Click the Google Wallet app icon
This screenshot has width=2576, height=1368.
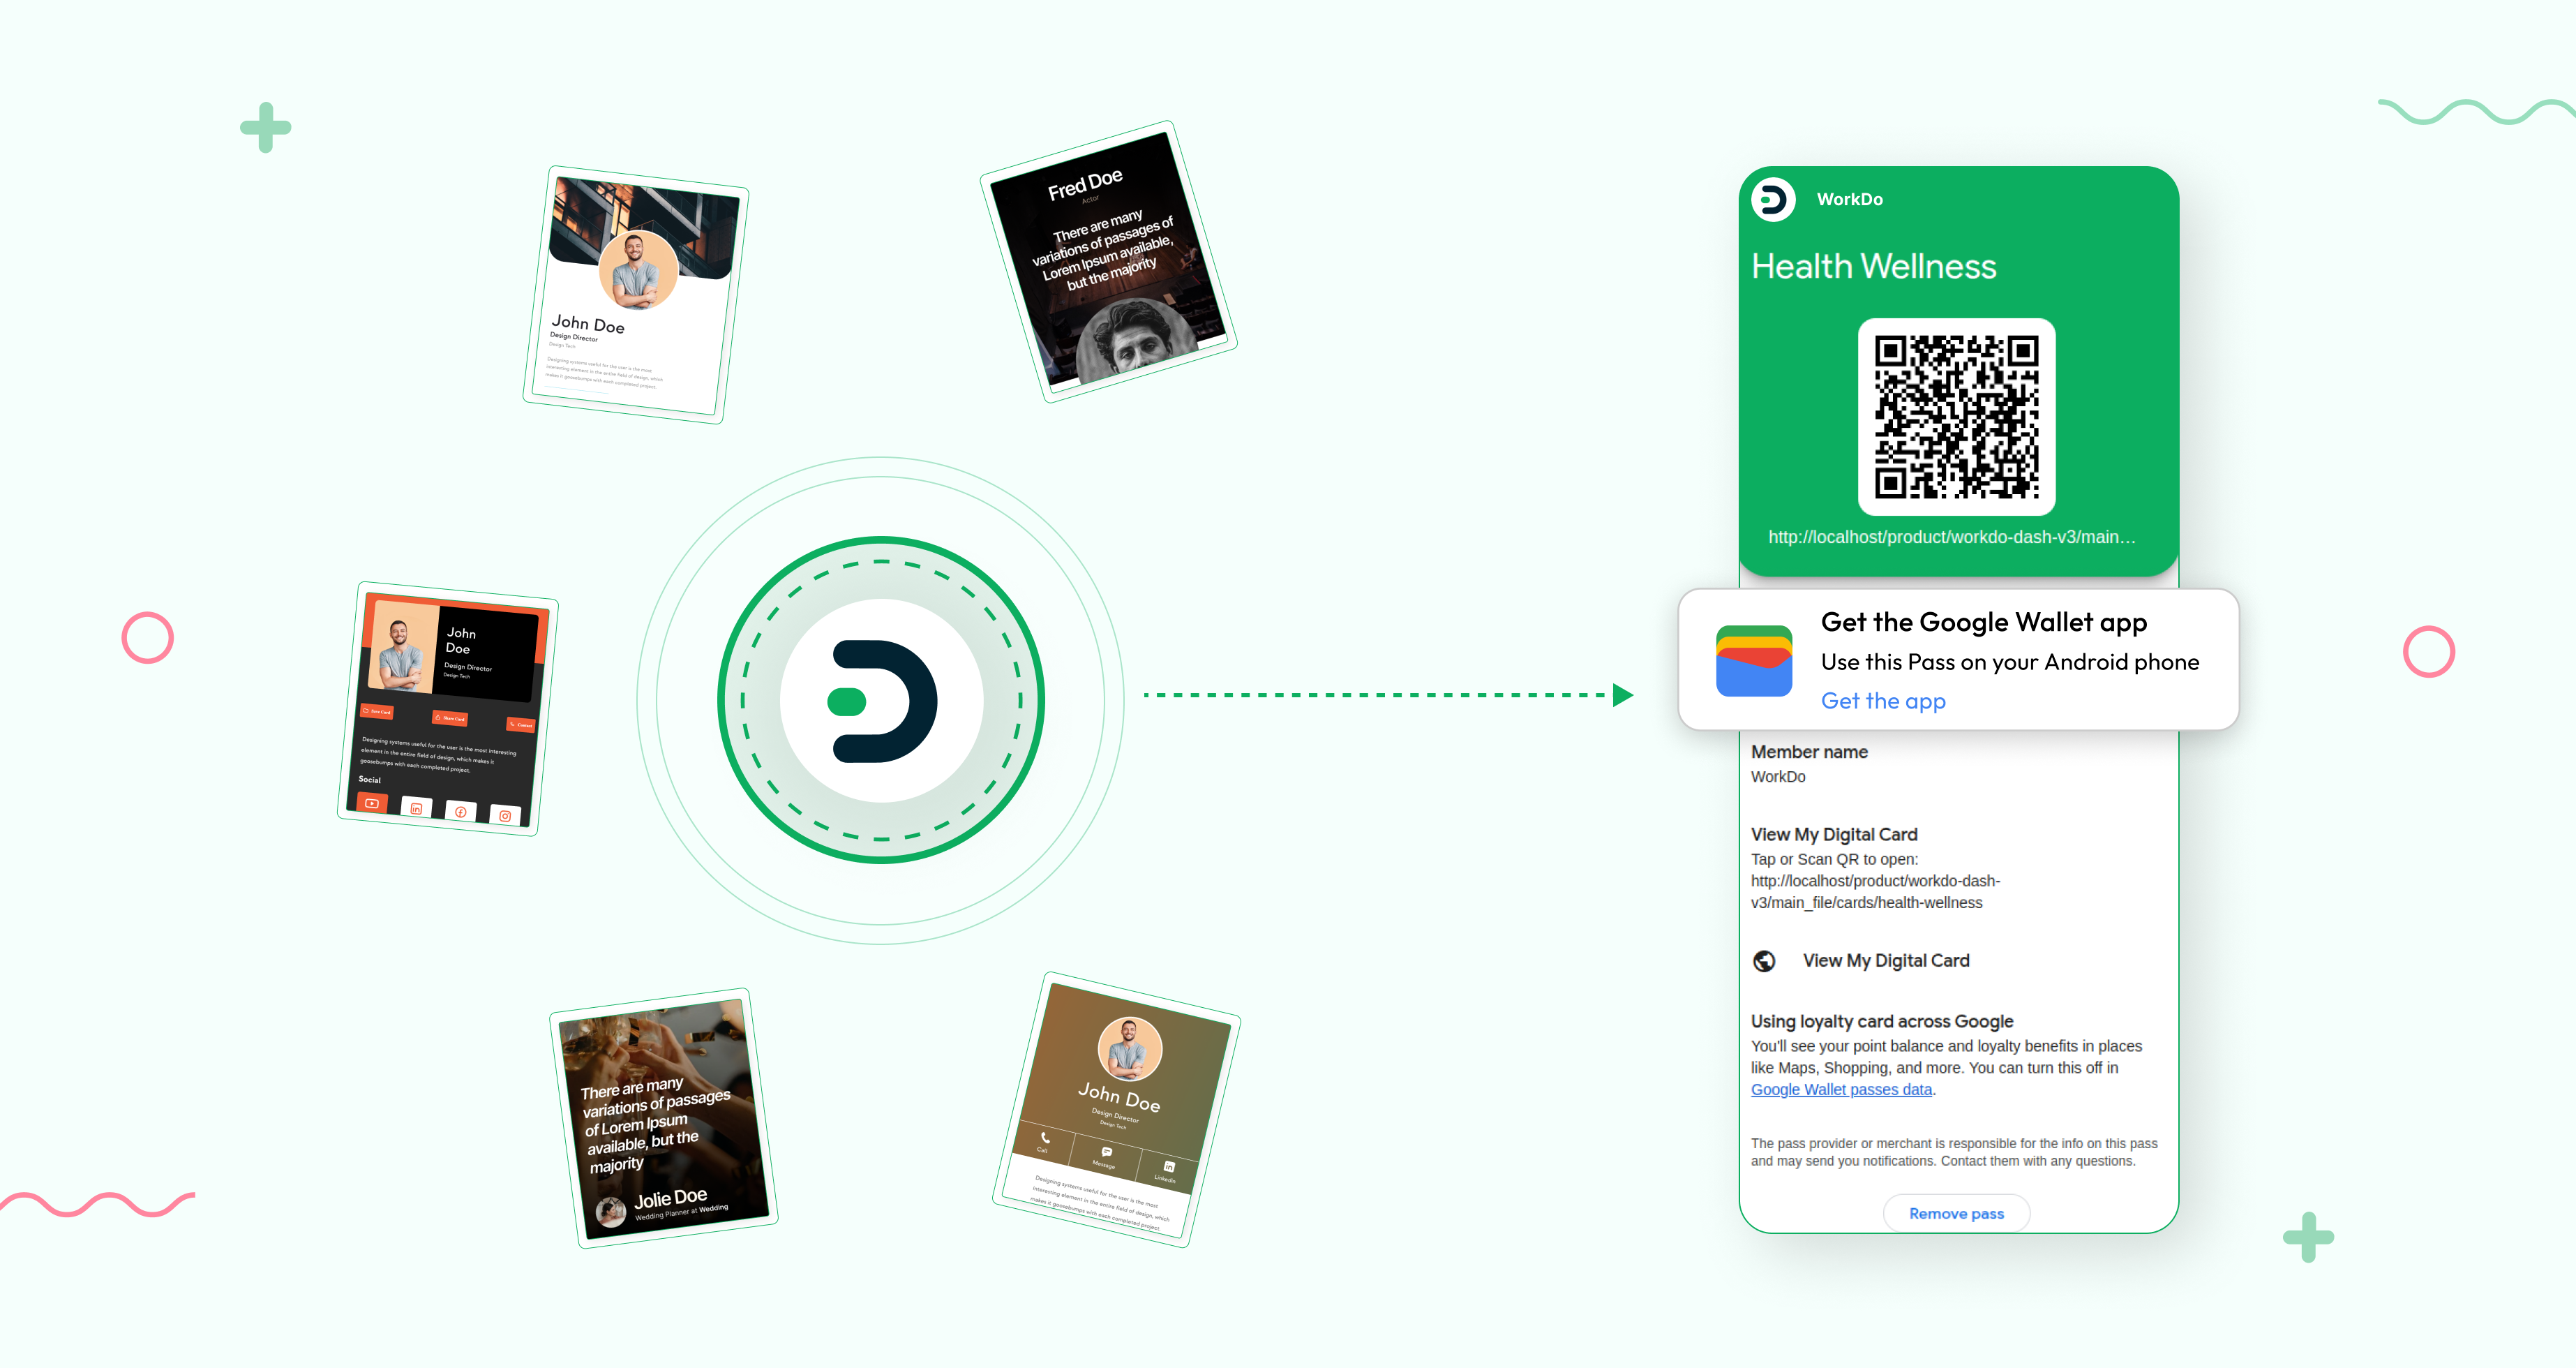[1754, 661]
